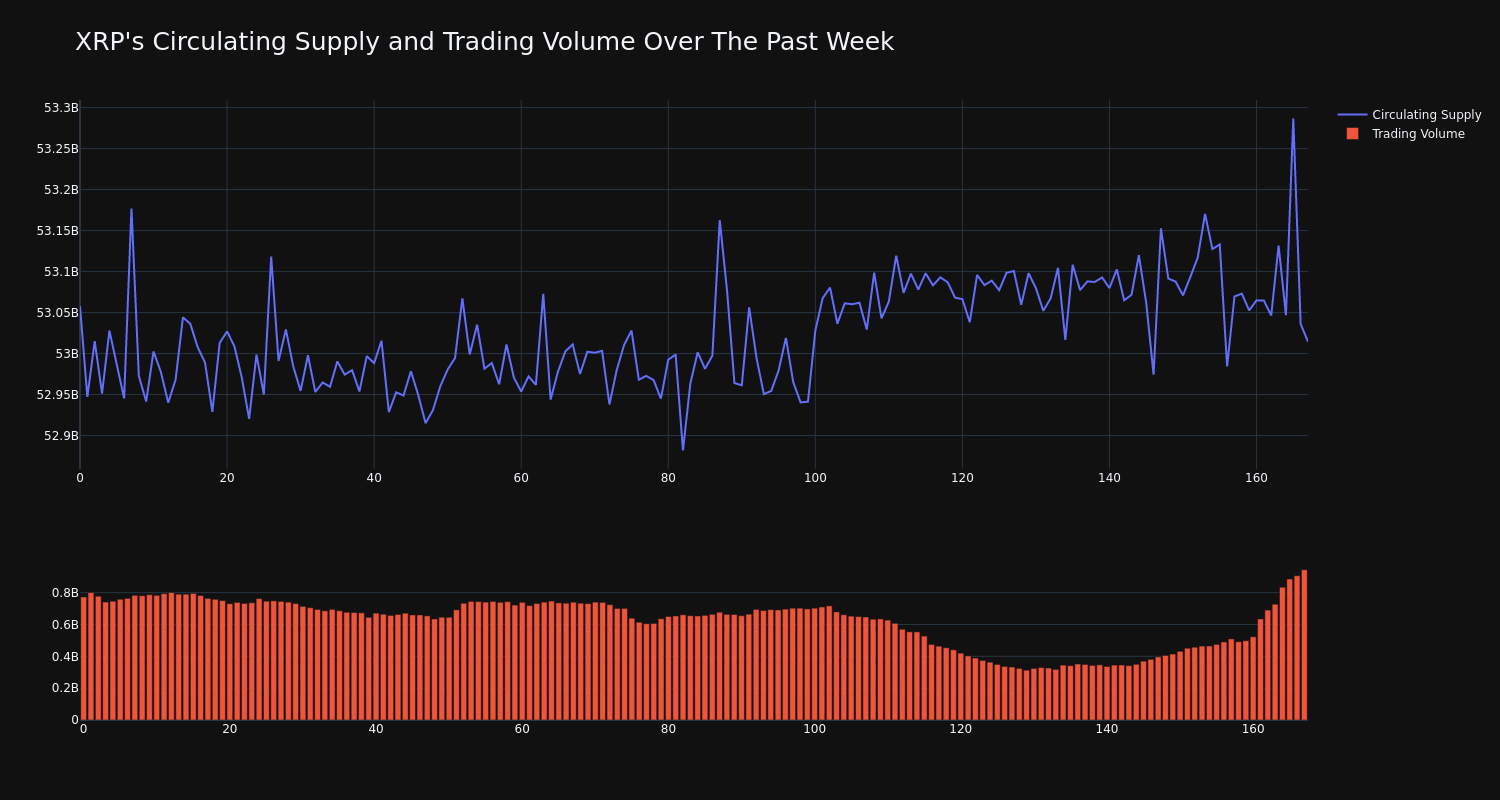Screen dimensions: 1500x800
Task: Click x-axis label 100 under supply chart
Action: (815, 478)
